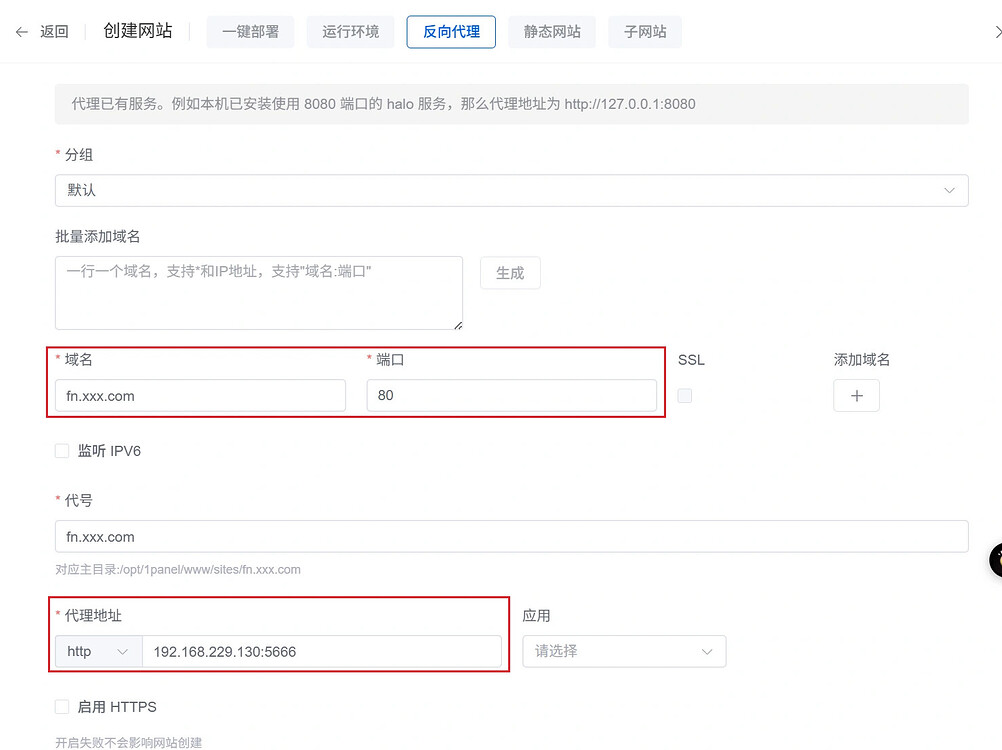Open the 分组 dropdown showing 默认
The image size is (1002, 750).
pos(512,190)
